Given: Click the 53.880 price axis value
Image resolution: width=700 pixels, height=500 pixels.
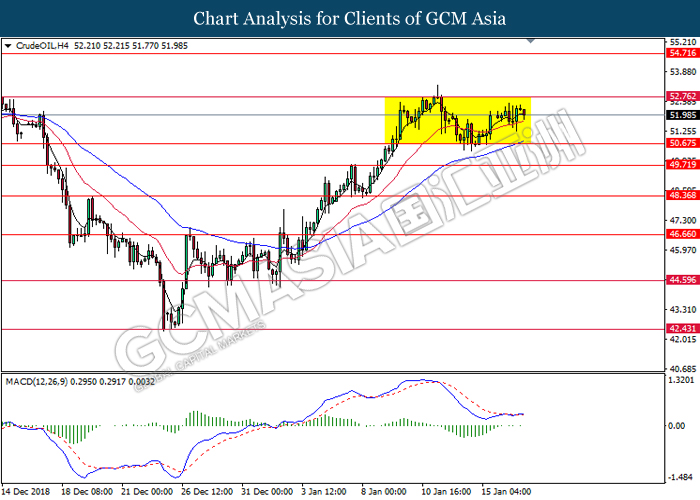Looking at the screenshot, I should (x=683, y=72).
